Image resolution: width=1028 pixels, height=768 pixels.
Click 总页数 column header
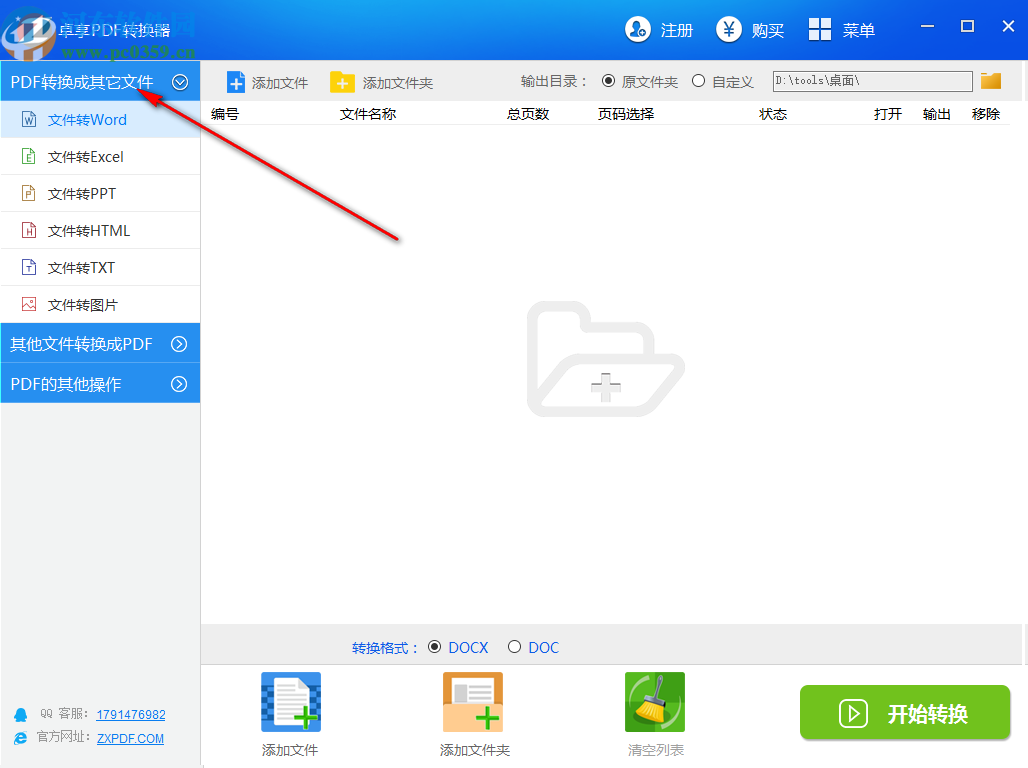coord(528,114)
